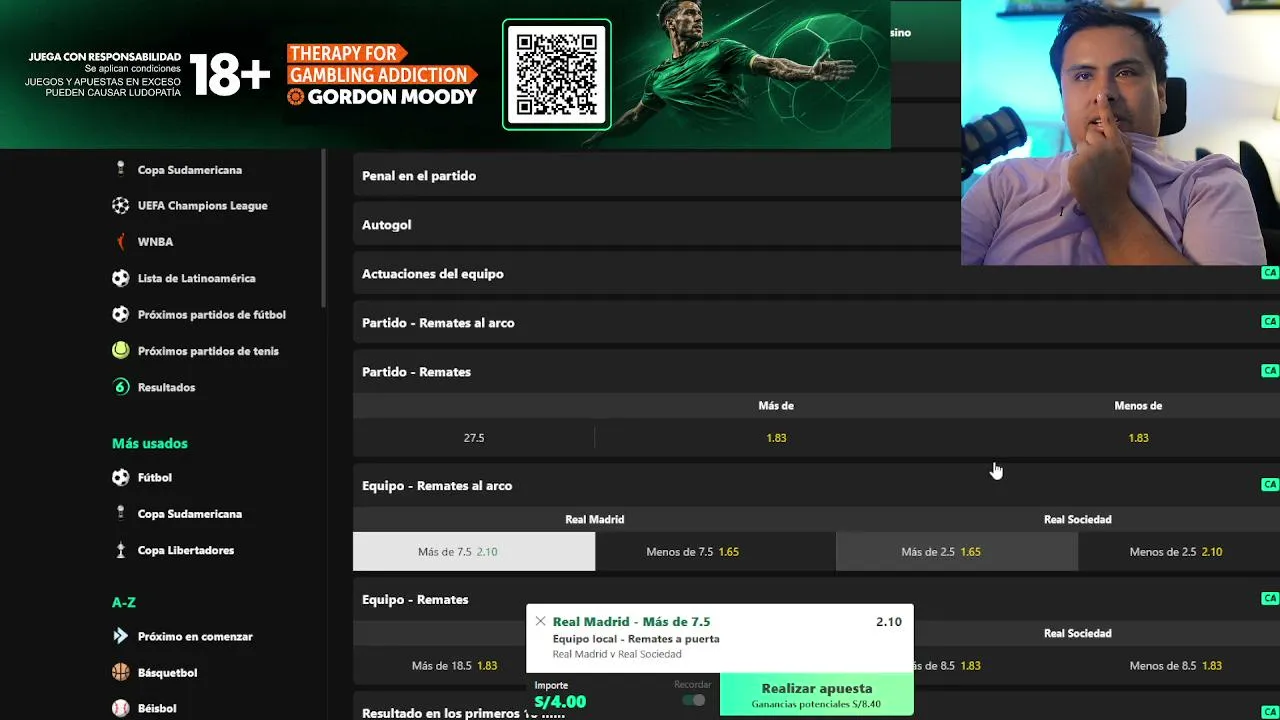Click the trophy icon beside UEFA Champions League's upper neighbor Copa Sudamericana in the top list
Viewport: 1280px width, 720px height.
pyautogui.click(x=121, y=169)
